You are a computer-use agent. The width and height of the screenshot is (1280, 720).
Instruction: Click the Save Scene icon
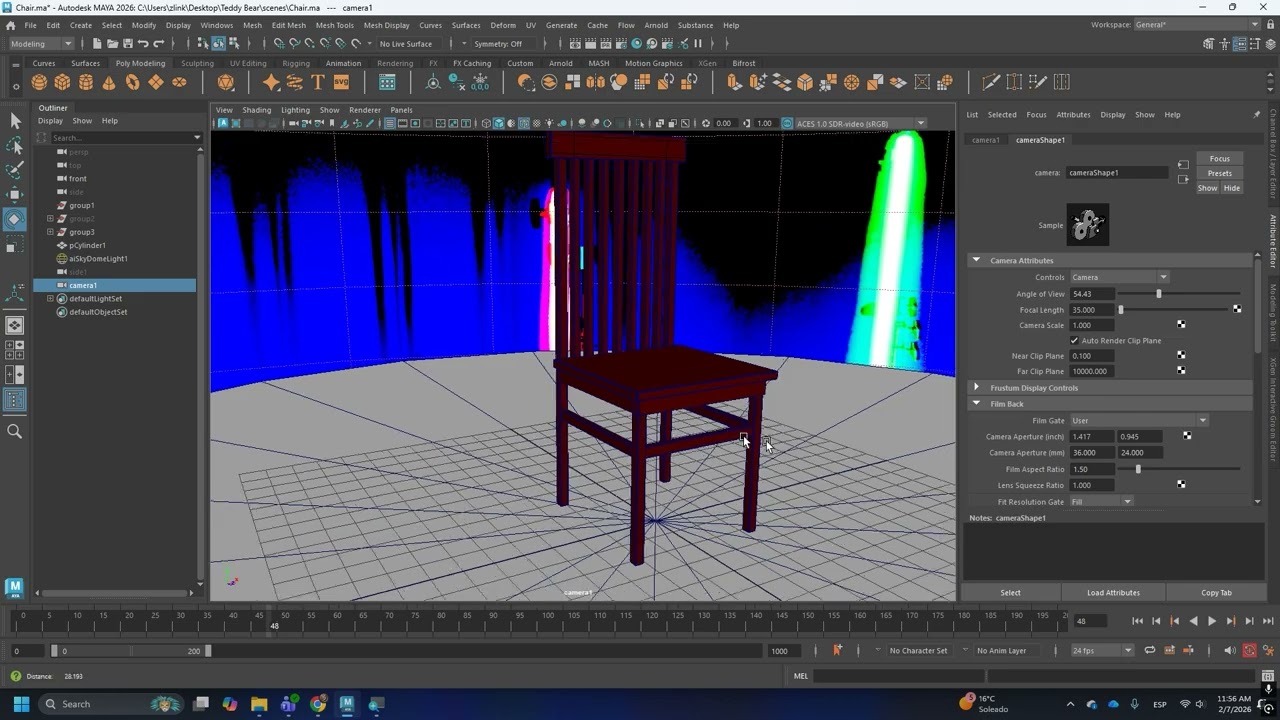pos(127,44)
